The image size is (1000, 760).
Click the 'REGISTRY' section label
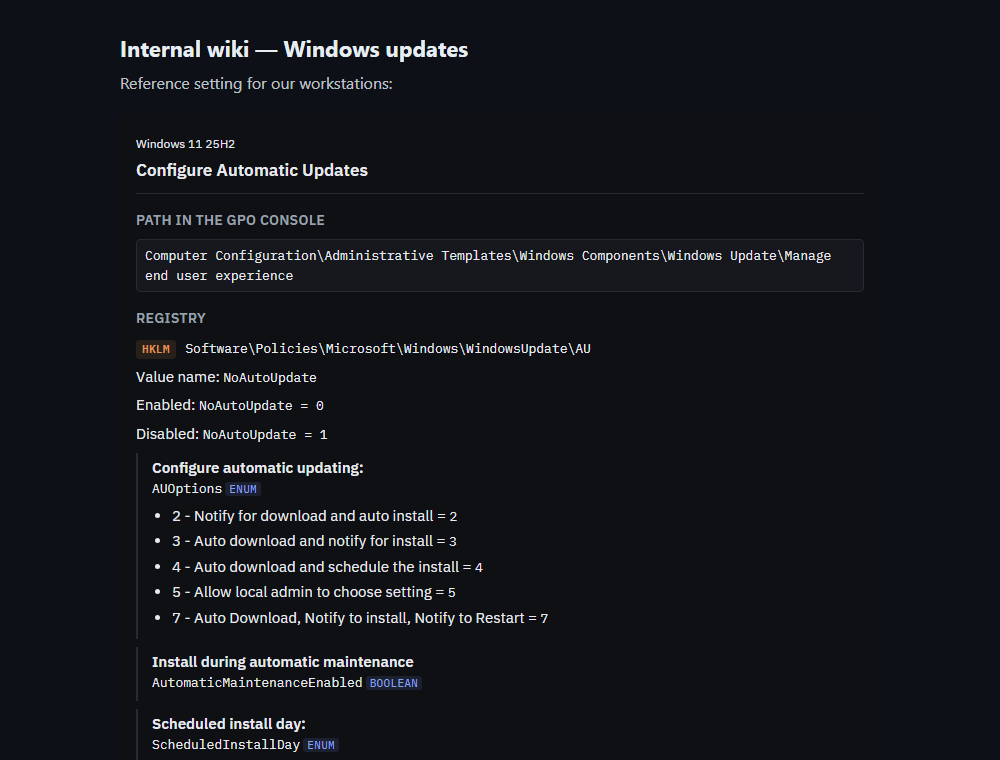tap(171, 318)
